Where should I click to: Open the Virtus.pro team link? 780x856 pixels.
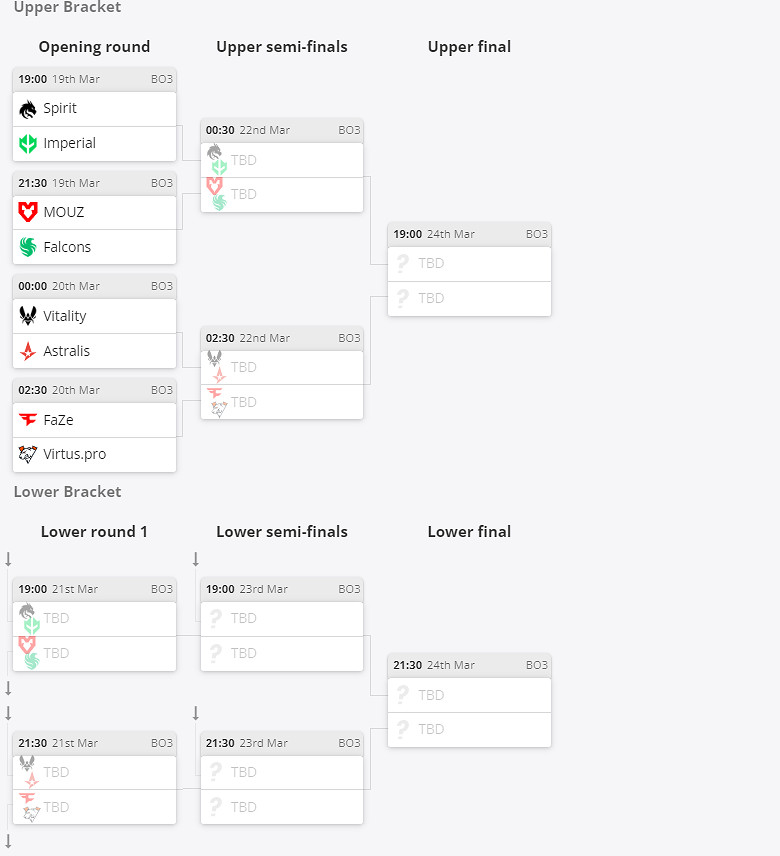point(74,454)
